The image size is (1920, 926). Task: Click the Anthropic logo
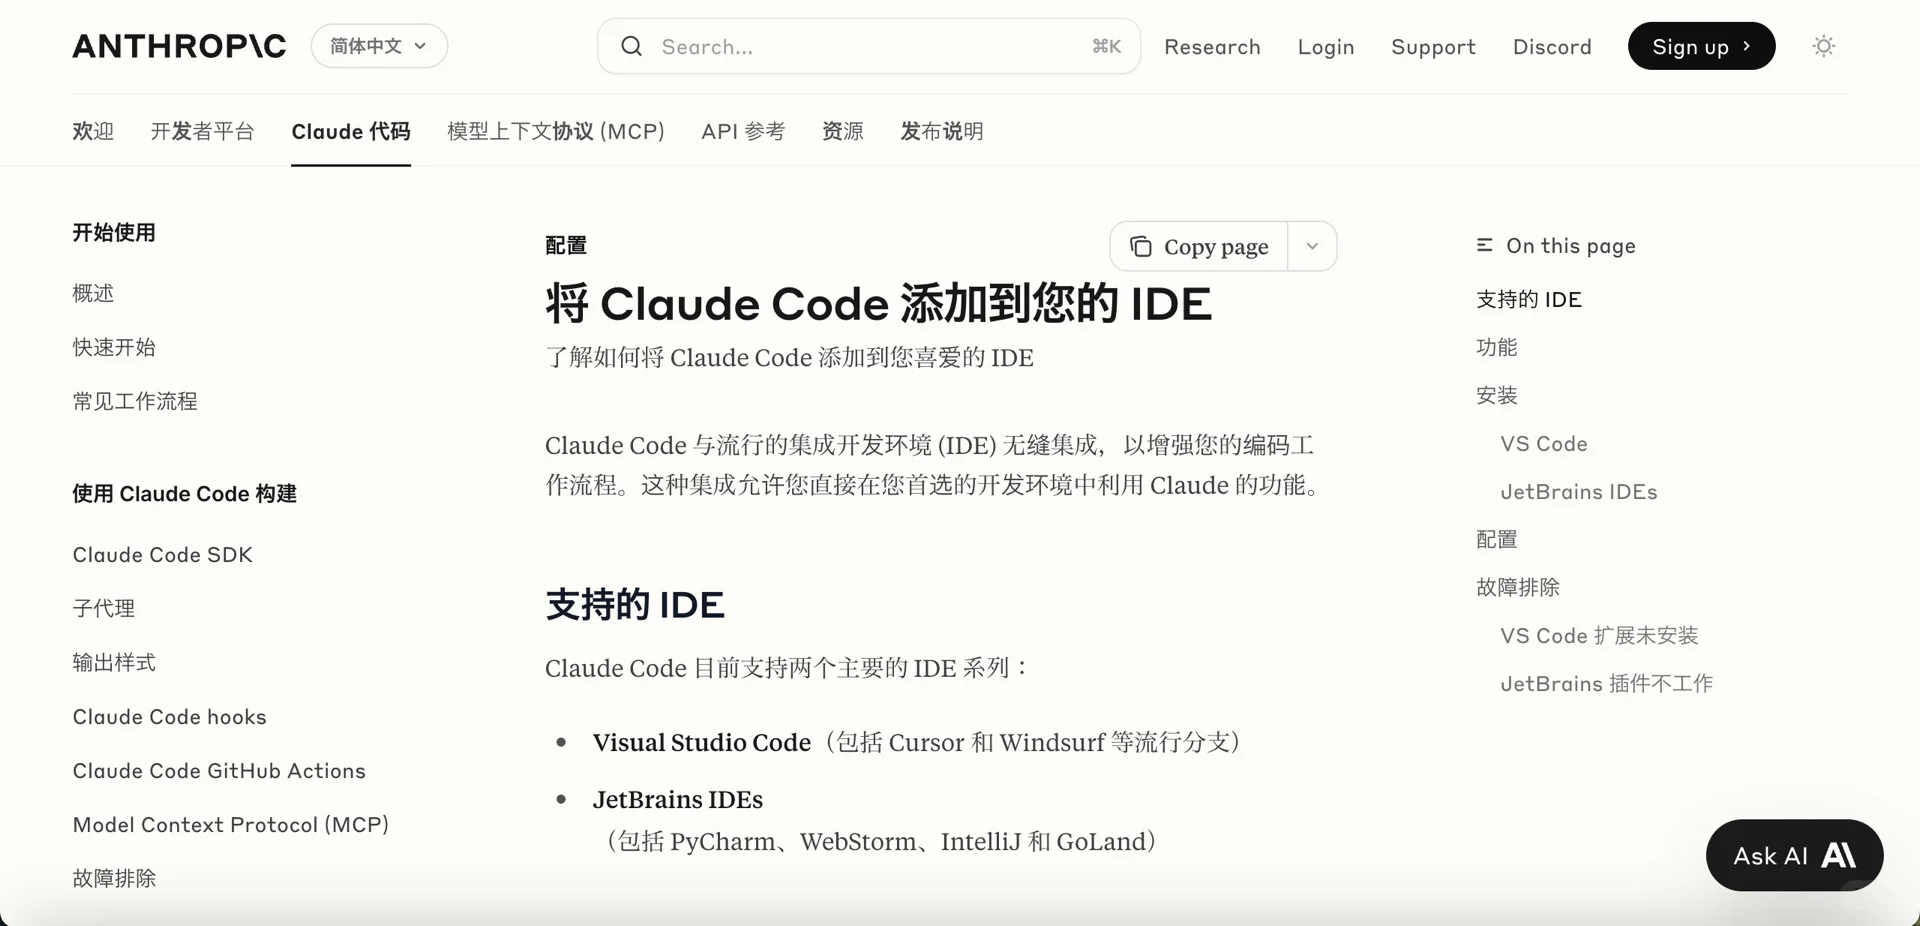tap(179, 46)
